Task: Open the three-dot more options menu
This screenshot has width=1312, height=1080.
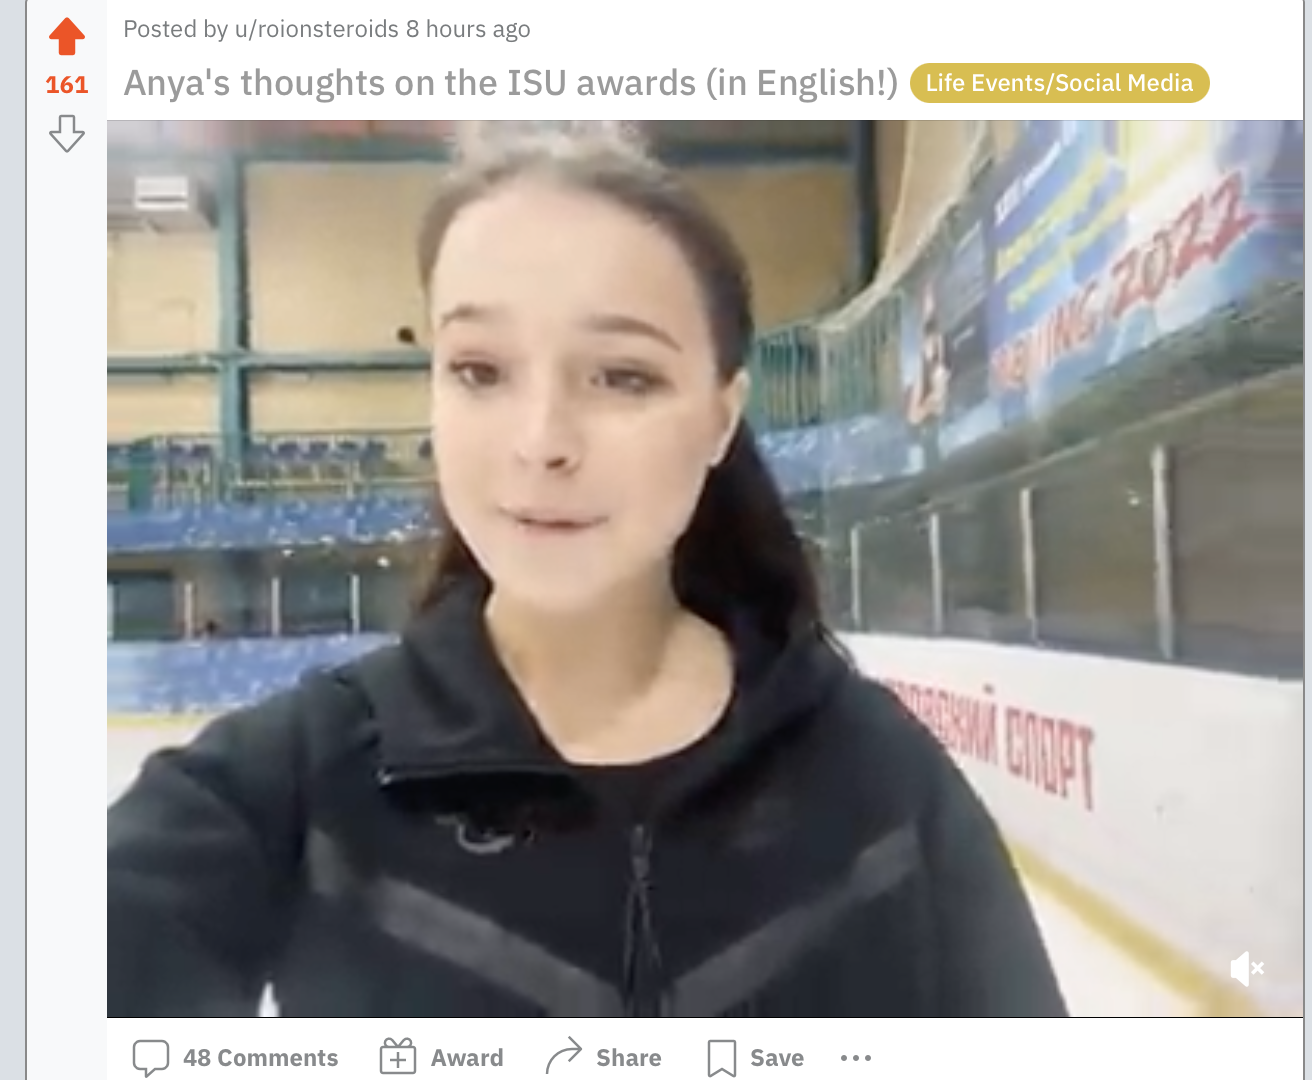Action: 856,1058
